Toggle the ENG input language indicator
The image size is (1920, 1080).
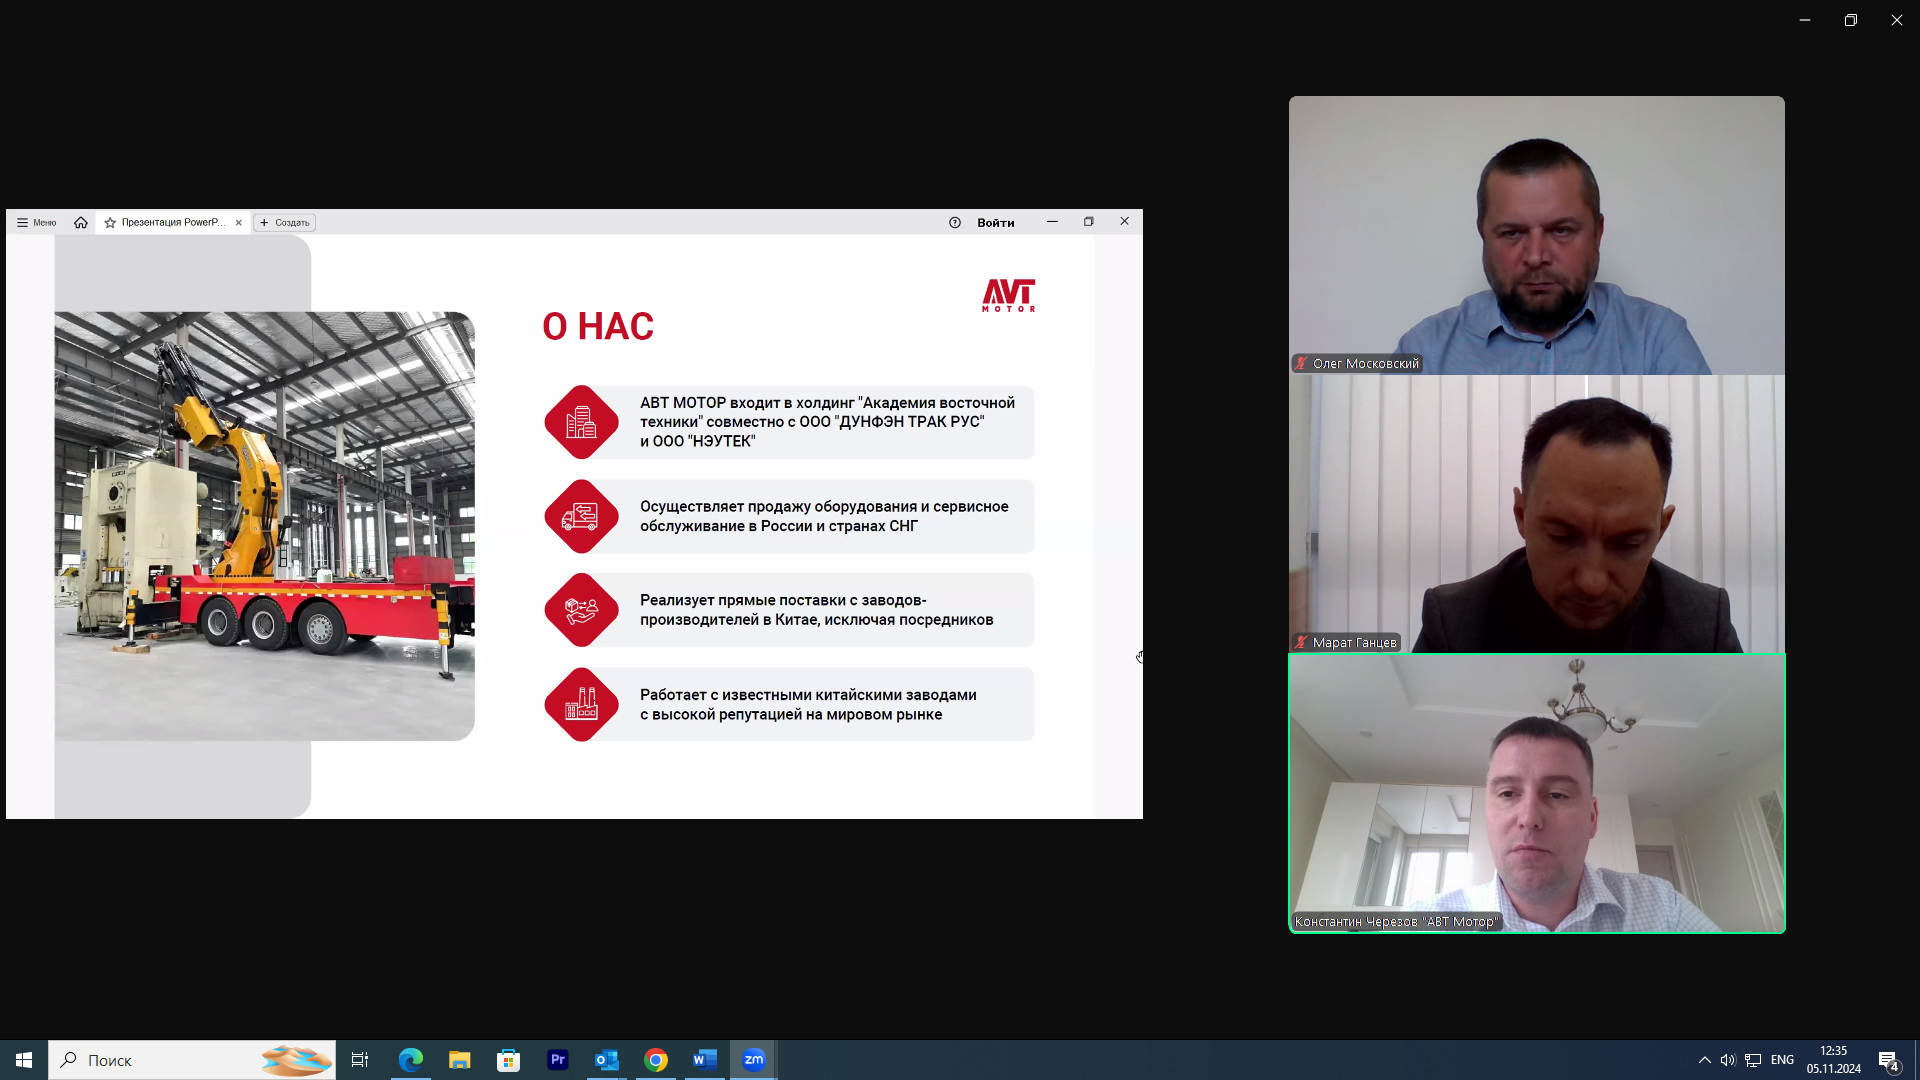pos(1782,1060)
